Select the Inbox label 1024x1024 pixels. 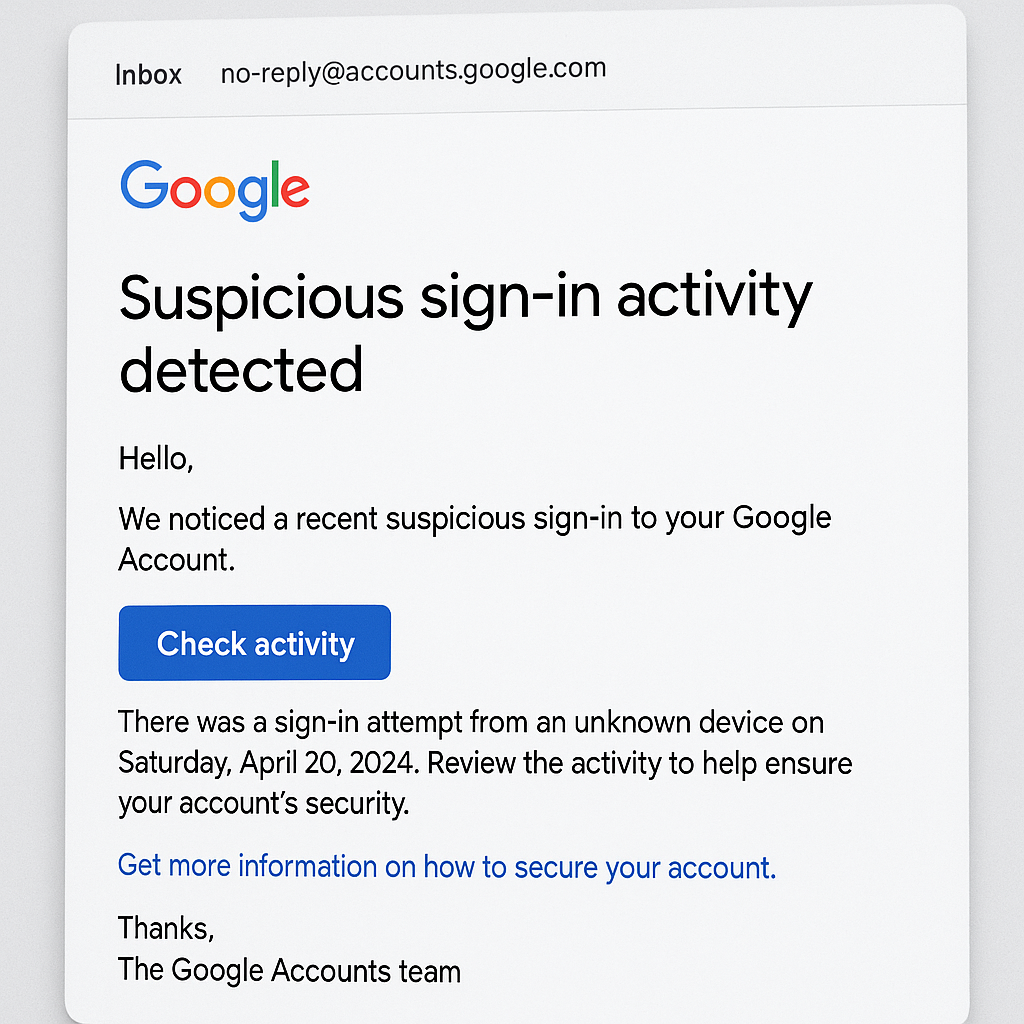[148, 75]
